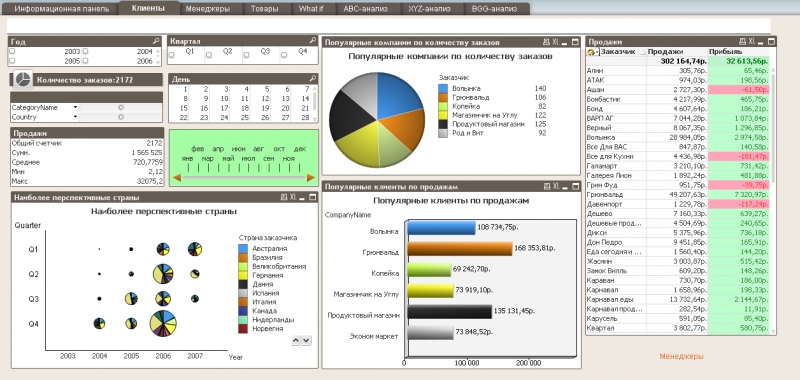Expand the Country dropdown arrow

pyautogui.click(x=76, y=117)
